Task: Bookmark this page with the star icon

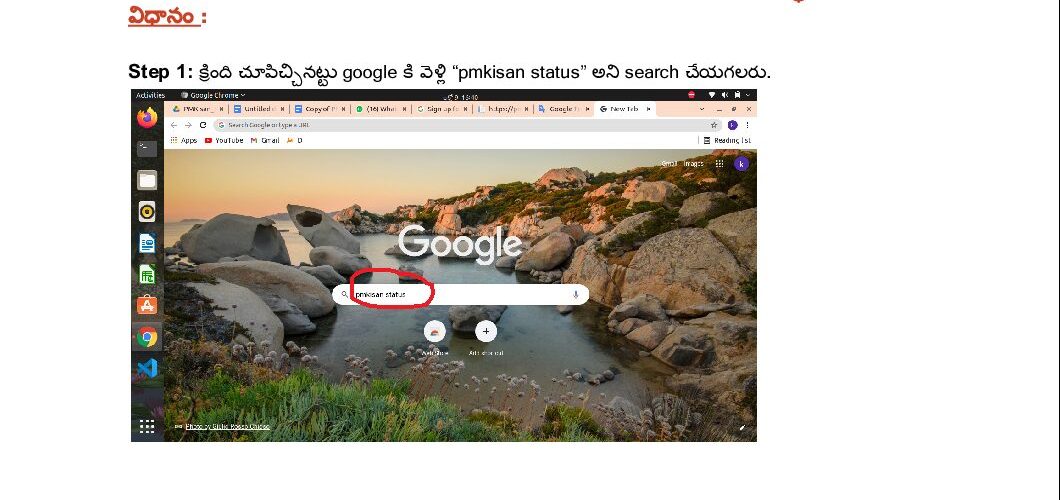Action: [x=714, y=125]
